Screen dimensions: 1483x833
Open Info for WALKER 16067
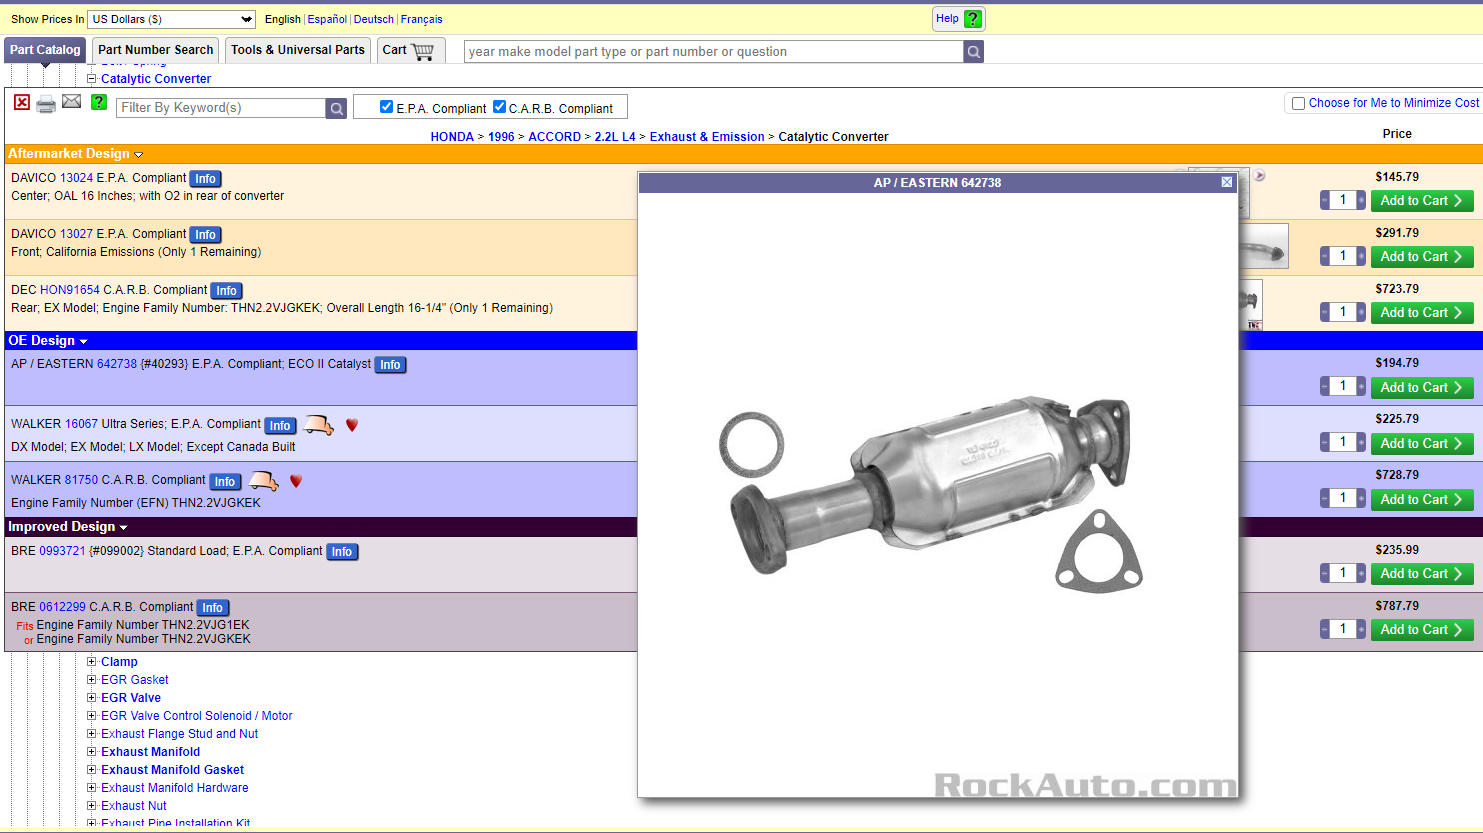coord(280,425)
